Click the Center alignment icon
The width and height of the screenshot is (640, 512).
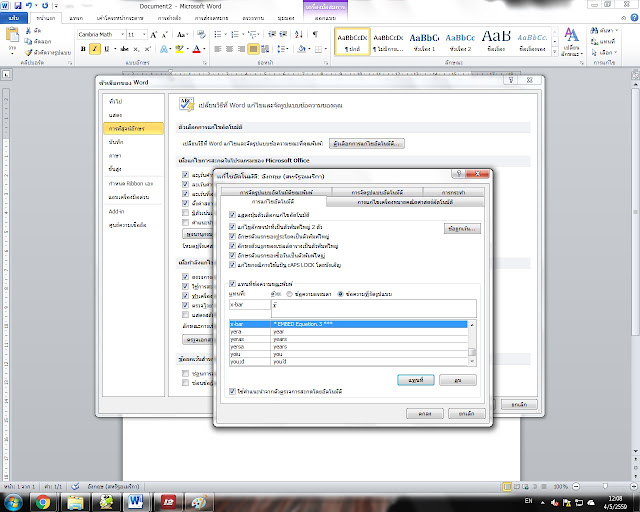click(x=229, y=49)
